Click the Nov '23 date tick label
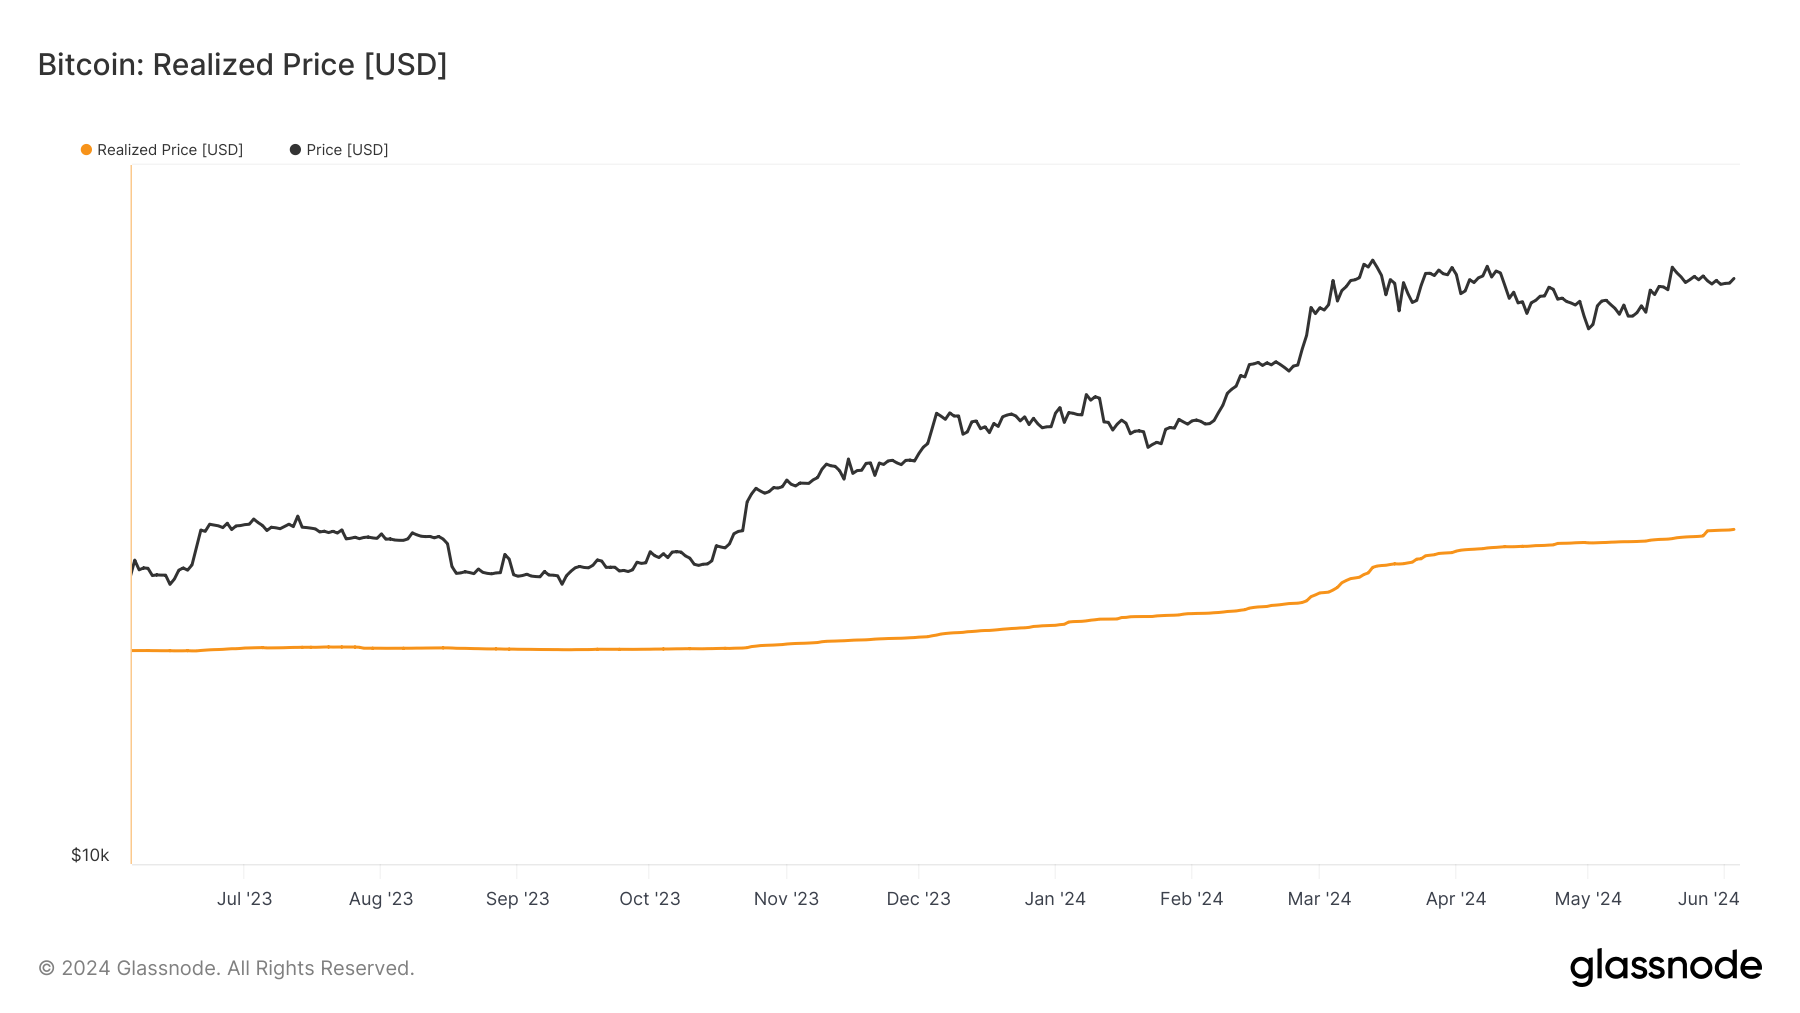This screenshot has height=1013, width=1800. pos(786,899)
